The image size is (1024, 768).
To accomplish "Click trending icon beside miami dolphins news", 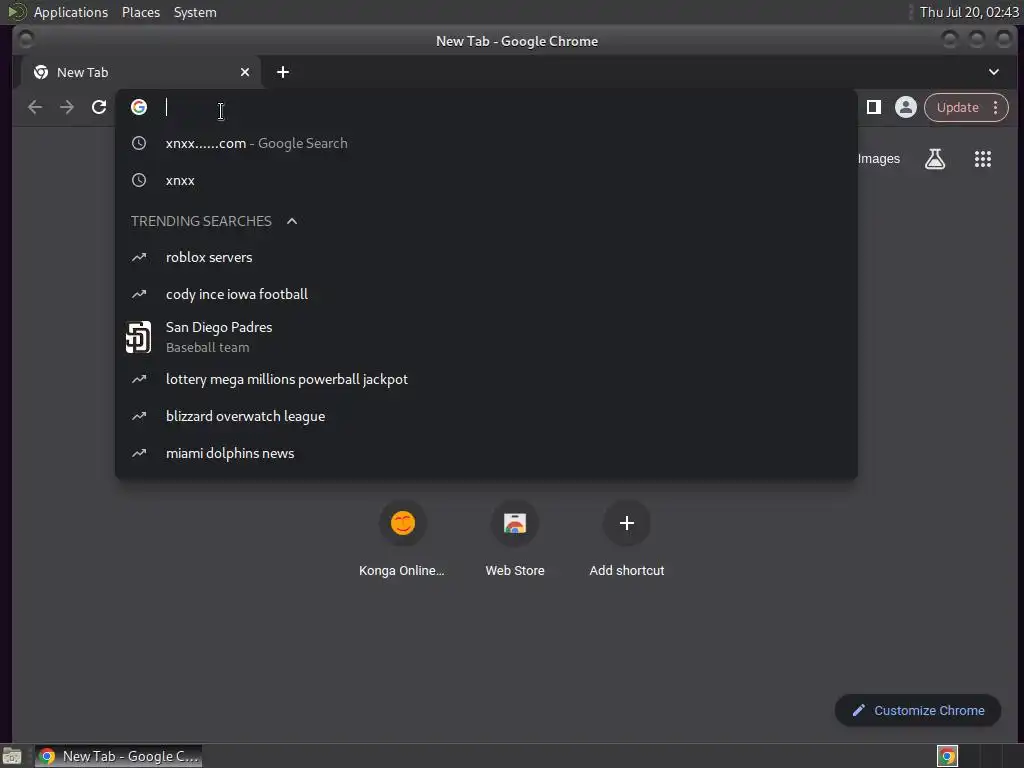I will pos(139,453).
